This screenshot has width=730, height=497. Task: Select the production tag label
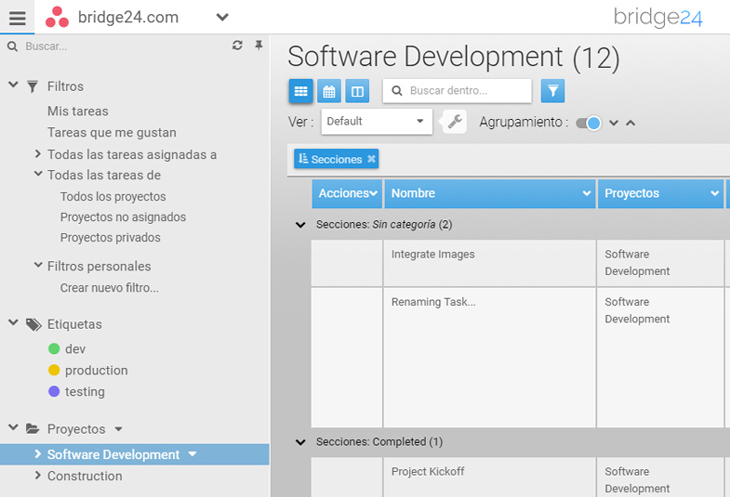click(96, 370)
